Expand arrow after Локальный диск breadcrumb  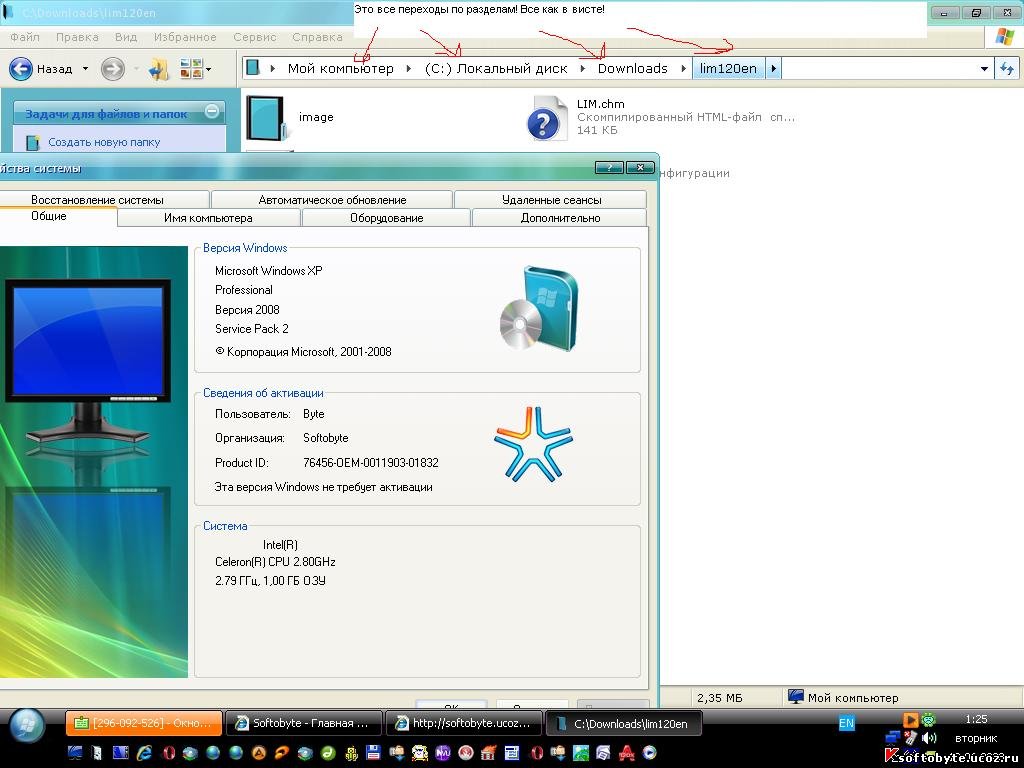583,69
